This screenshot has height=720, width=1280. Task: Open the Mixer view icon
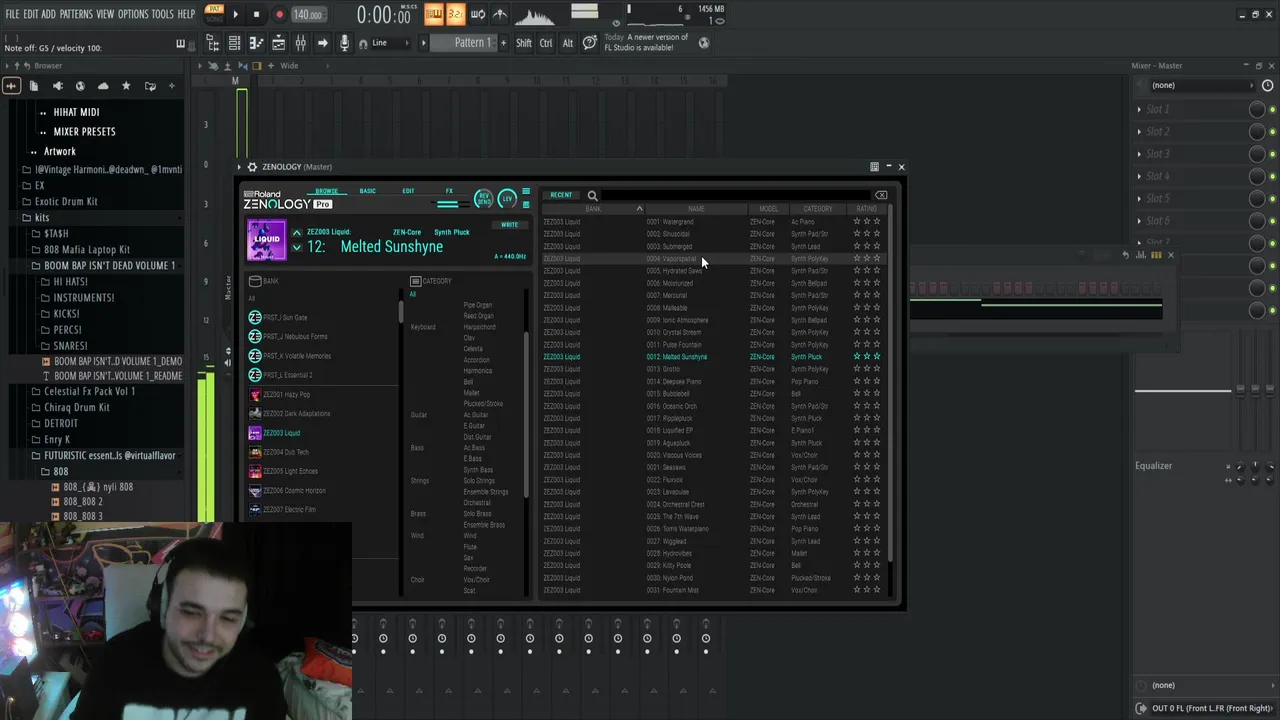301,43
